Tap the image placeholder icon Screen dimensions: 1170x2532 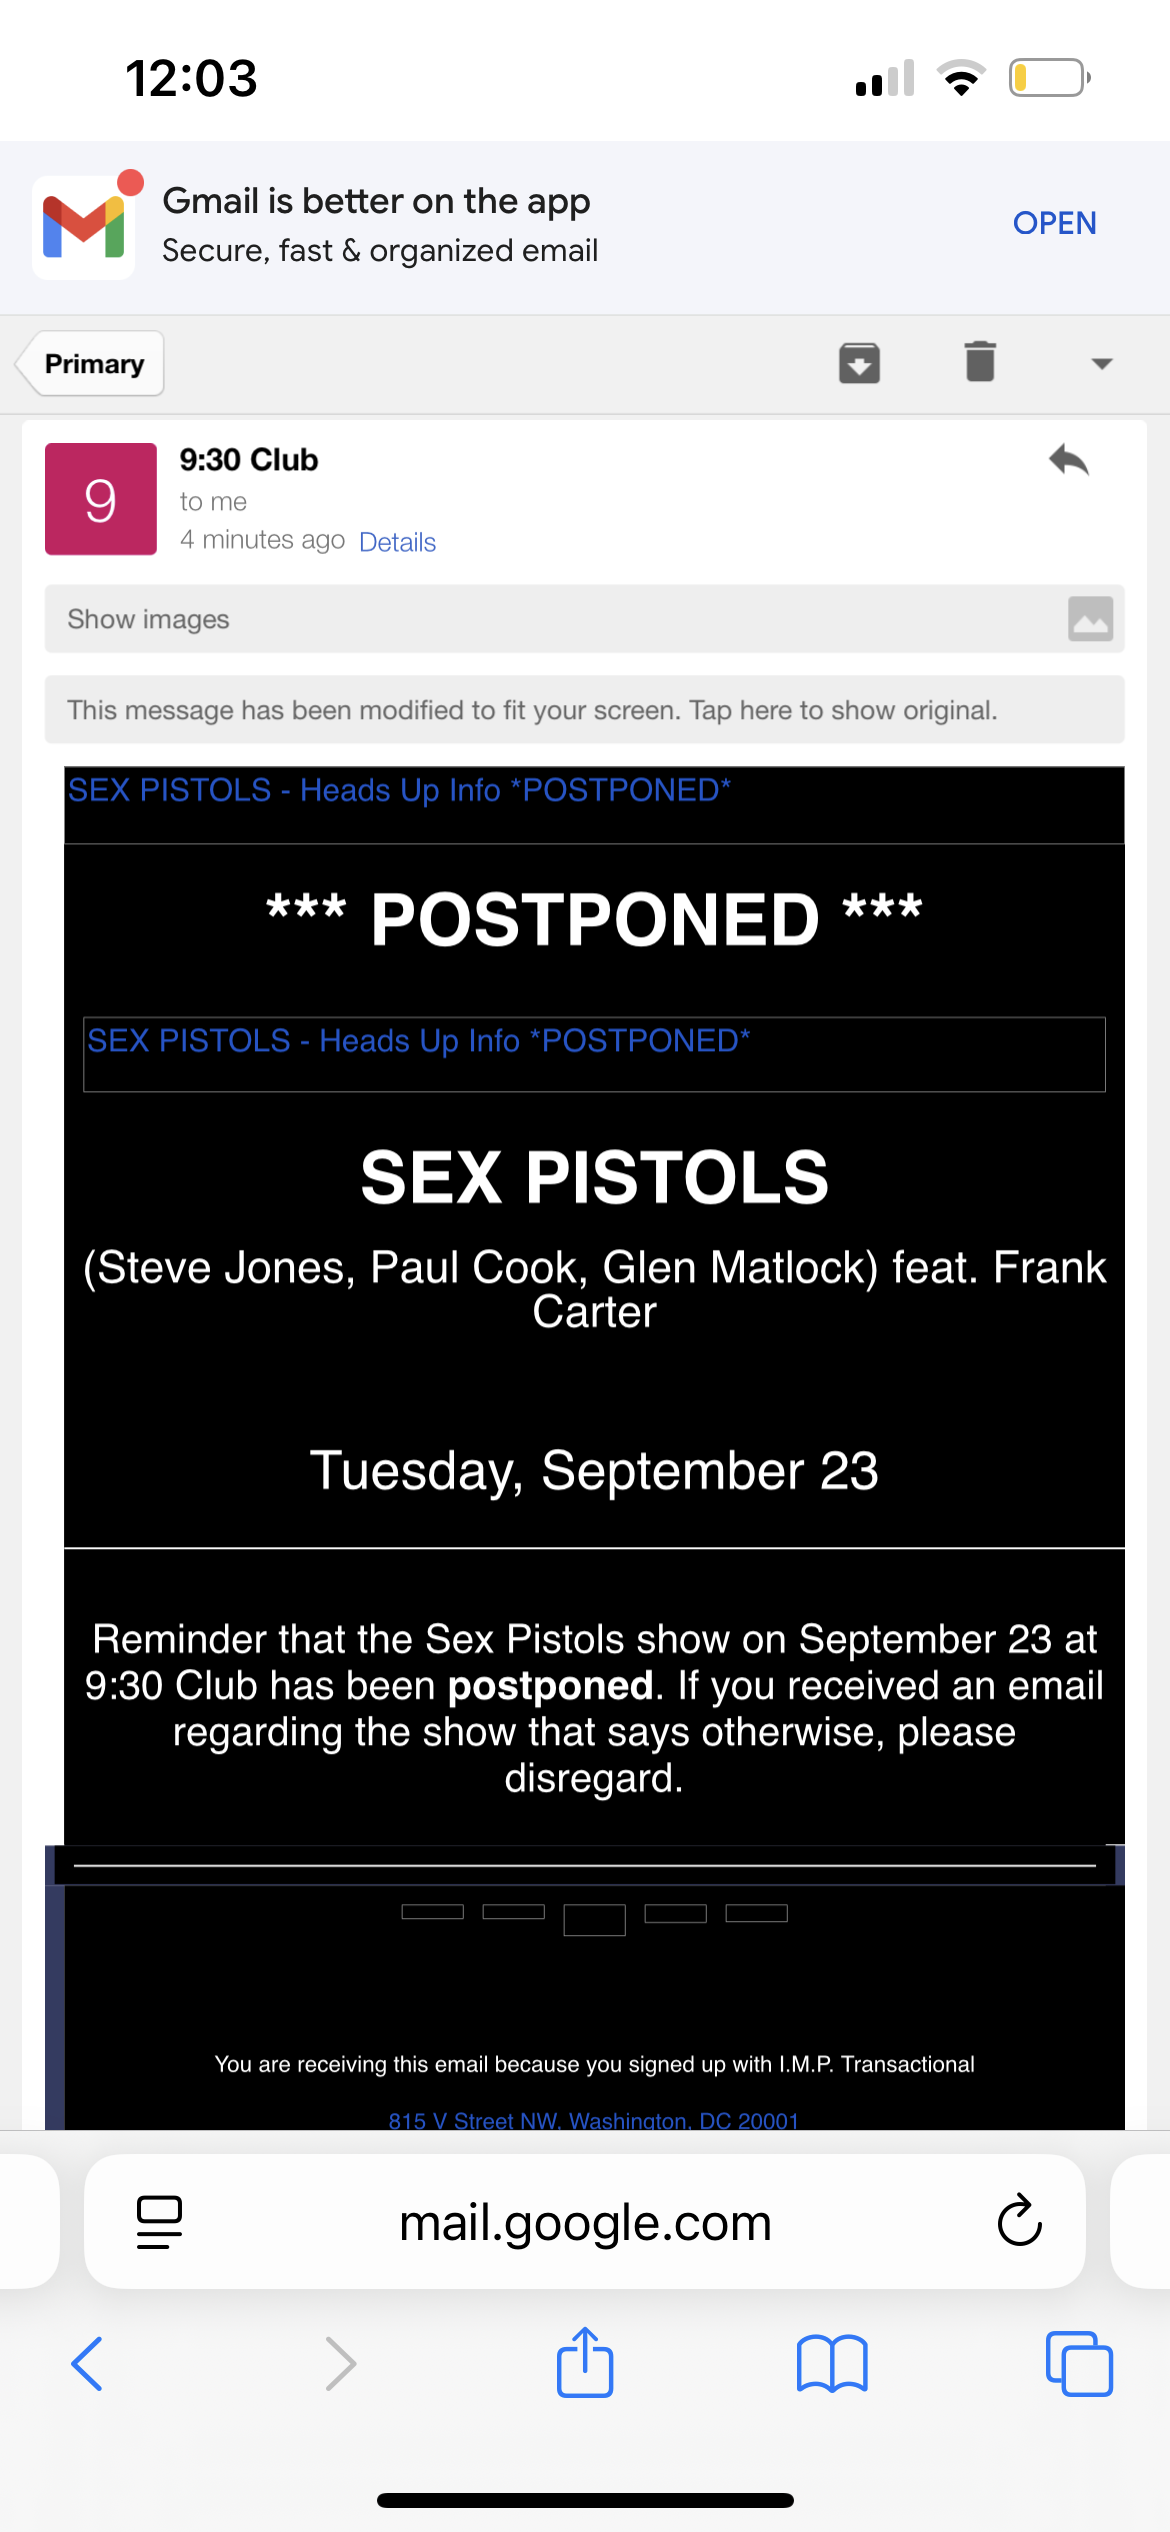pyautogui.click(x=1090, y=619)
